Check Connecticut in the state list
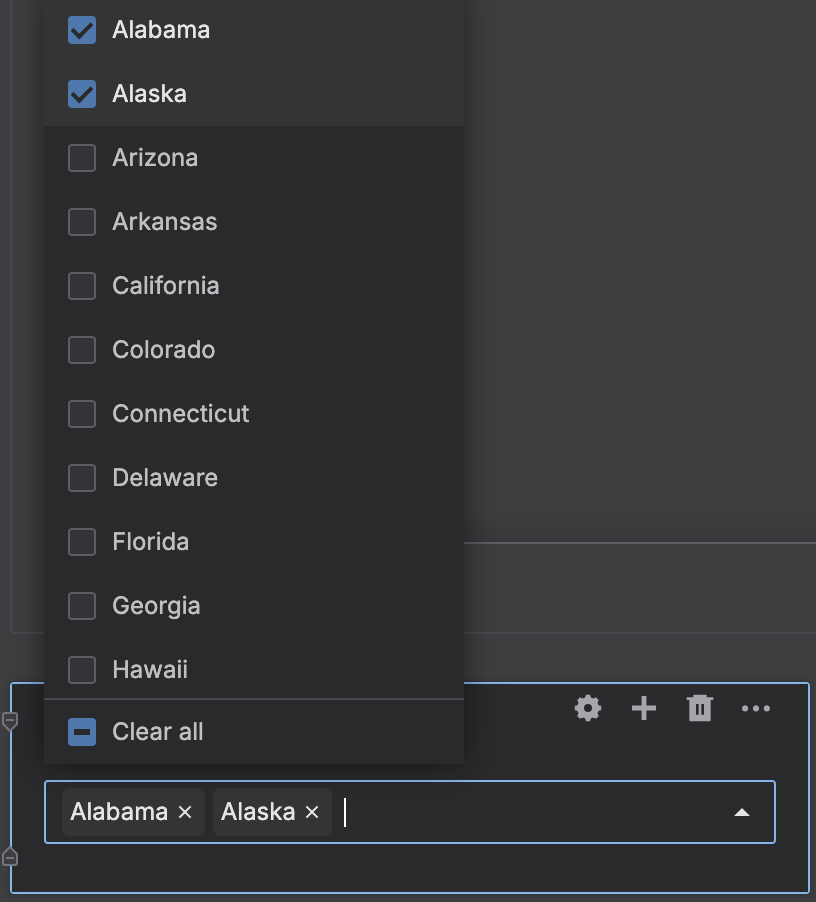 [82, 414]
